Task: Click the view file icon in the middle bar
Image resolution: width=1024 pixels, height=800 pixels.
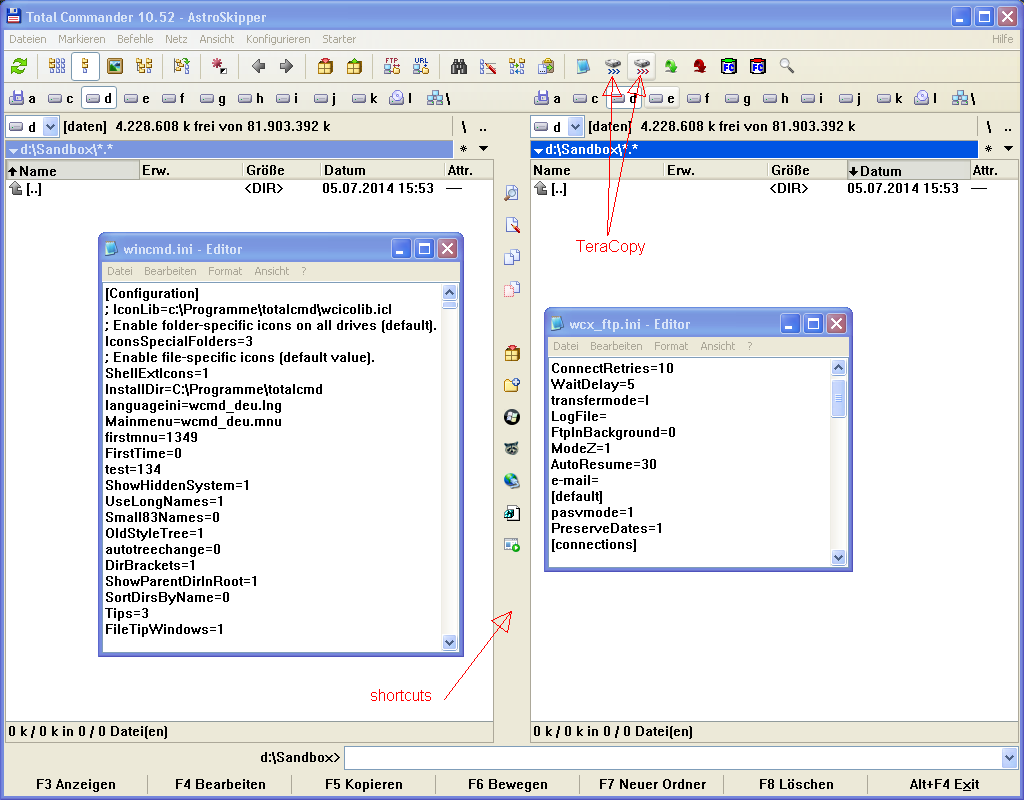Action: [512, 193]
